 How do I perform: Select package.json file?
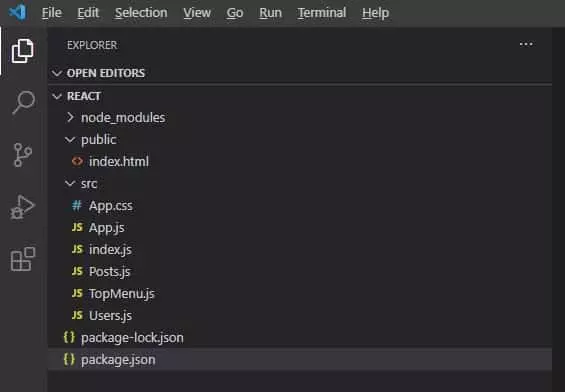click(x=300, y=359)
